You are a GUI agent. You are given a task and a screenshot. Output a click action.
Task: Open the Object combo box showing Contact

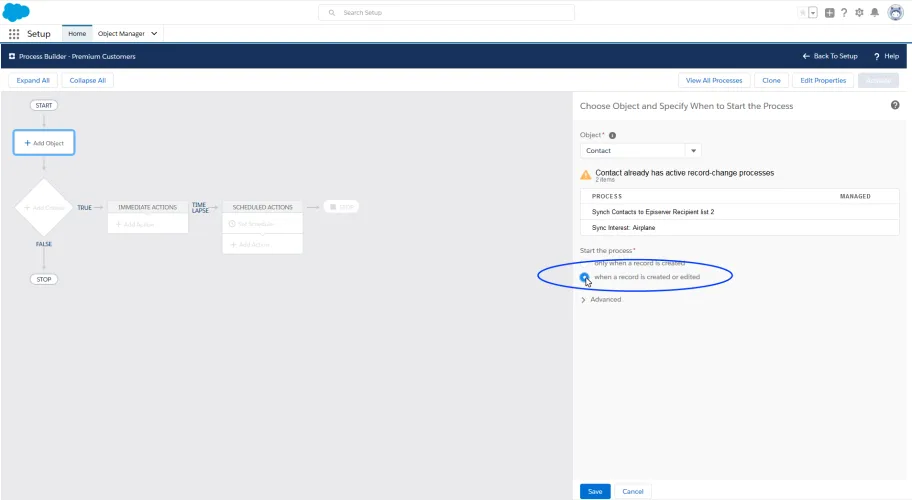(x=640, y=151)
